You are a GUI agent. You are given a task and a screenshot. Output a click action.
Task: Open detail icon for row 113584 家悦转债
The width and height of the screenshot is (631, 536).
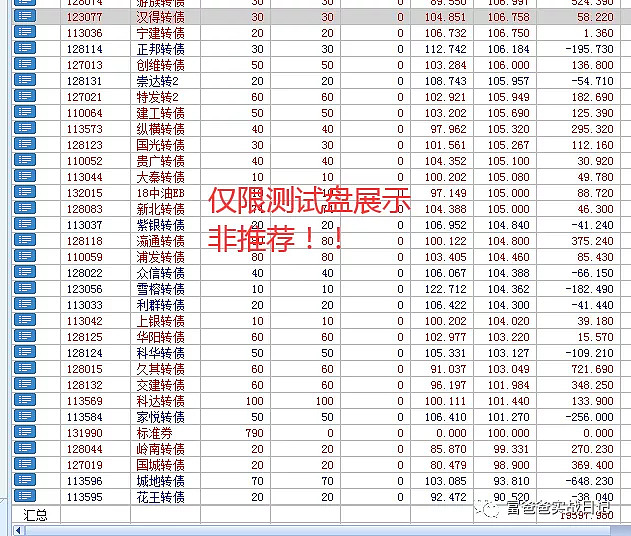tap(25, 416)
